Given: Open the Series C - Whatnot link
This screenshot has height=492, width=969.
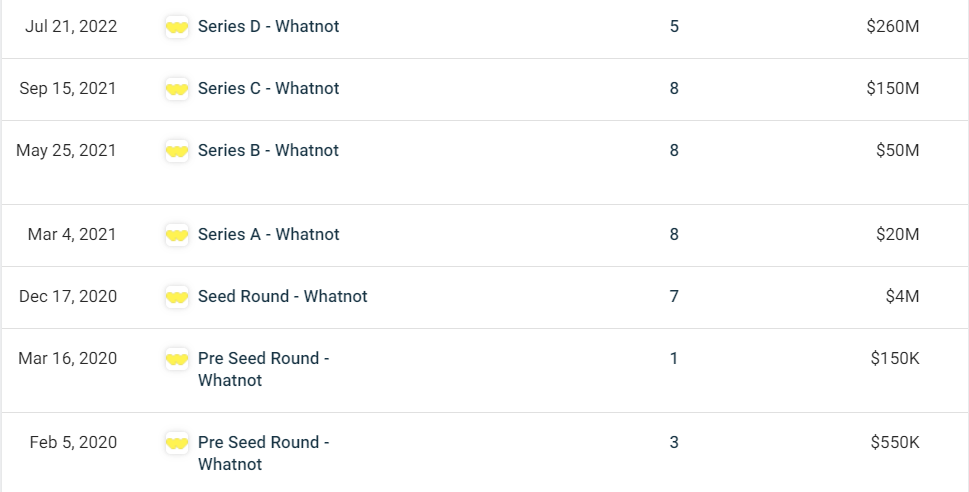Looking at the screenshot, I should [268, 89].
